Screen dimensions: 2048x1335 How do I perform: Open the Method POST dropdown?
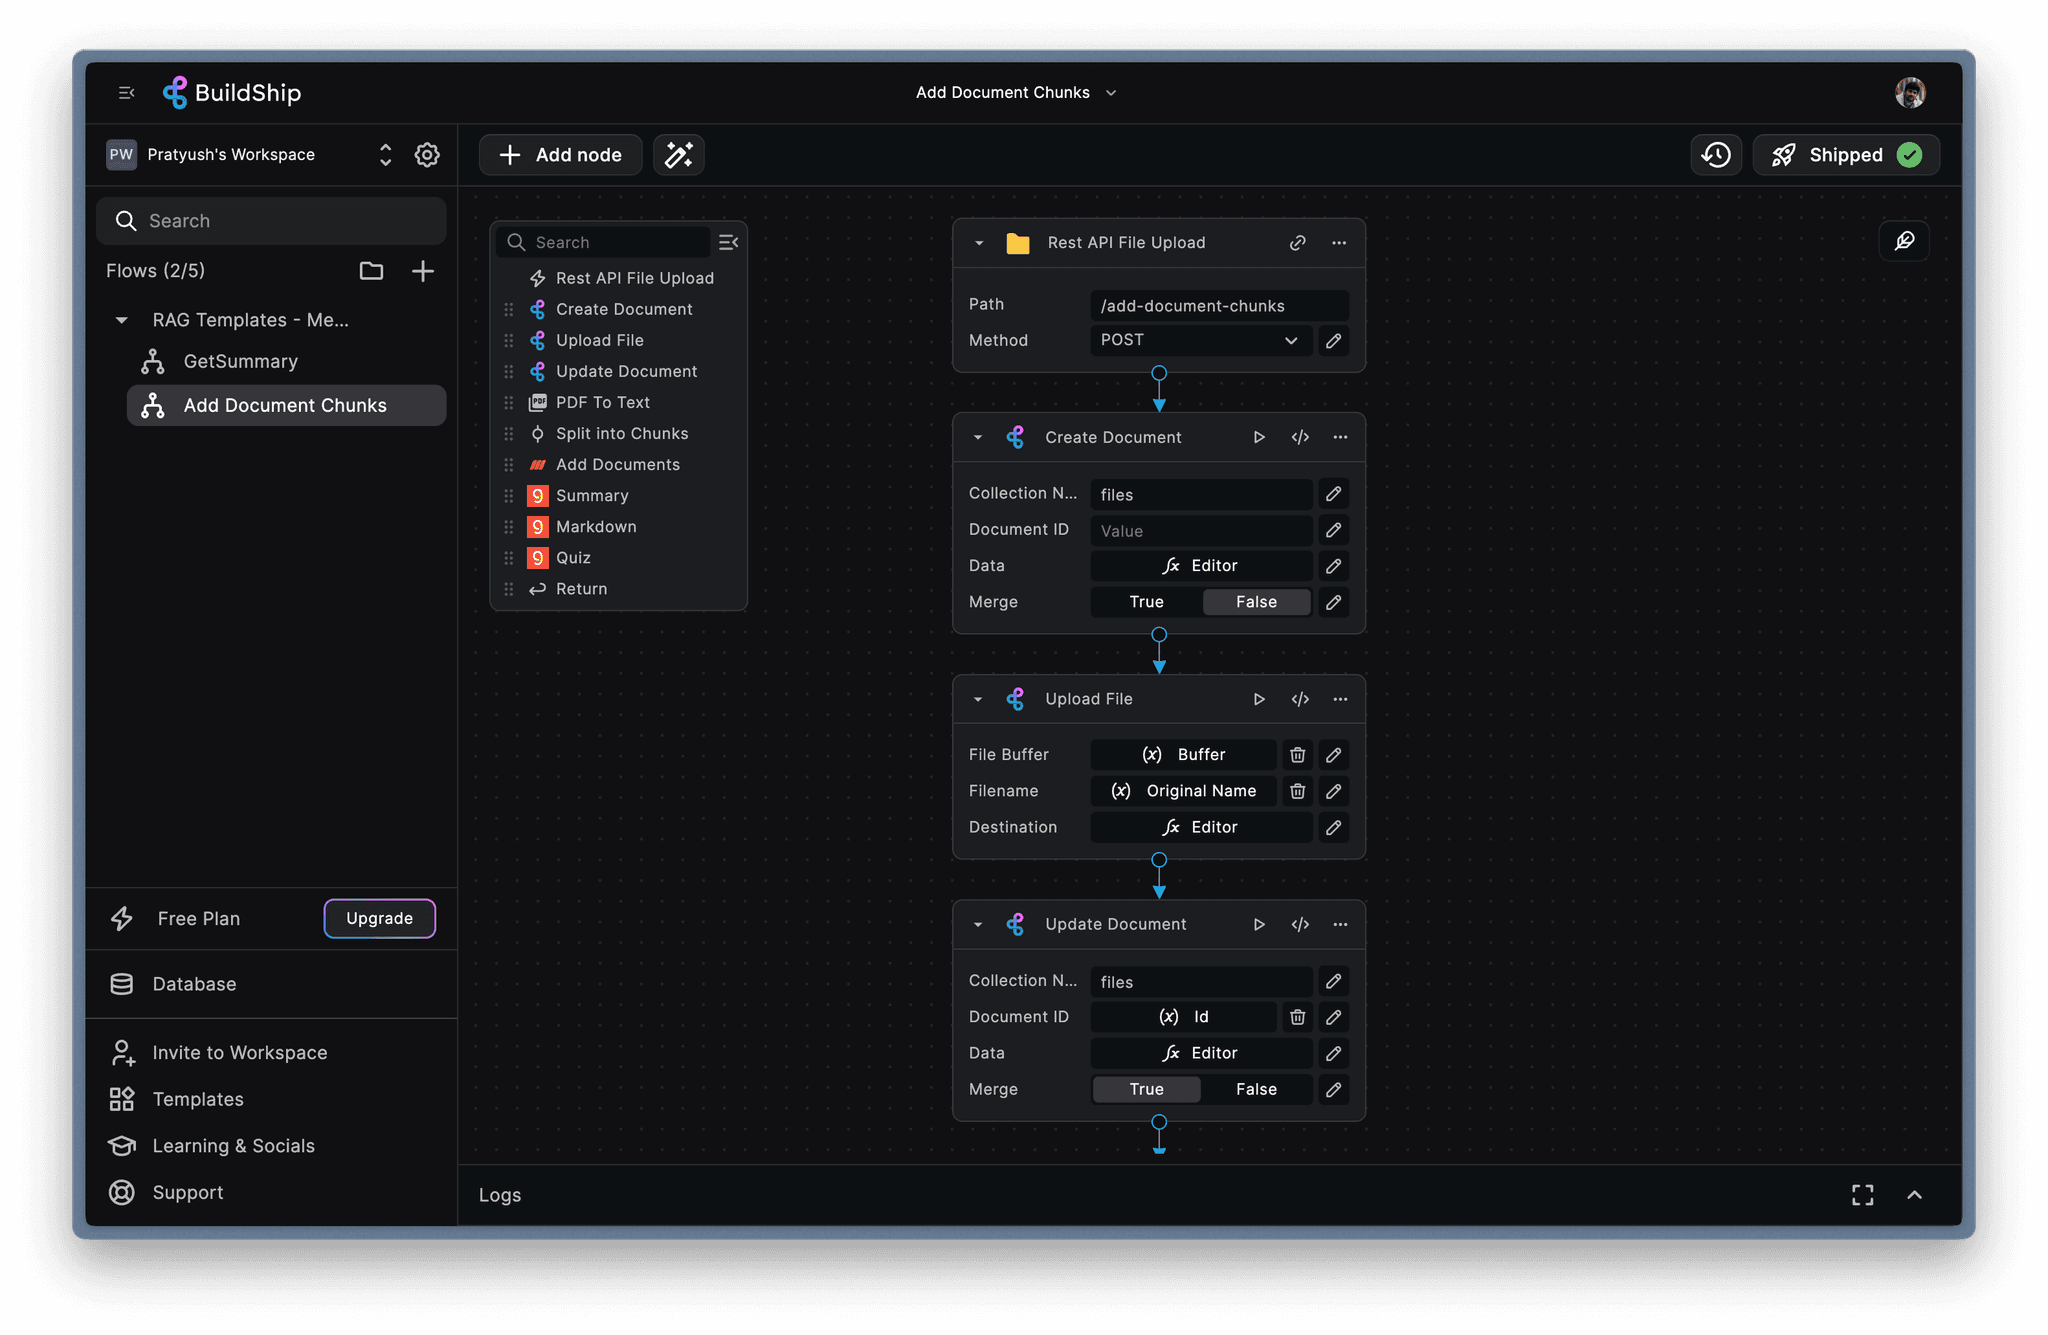pyautogui.click(x=1200, y=340)
